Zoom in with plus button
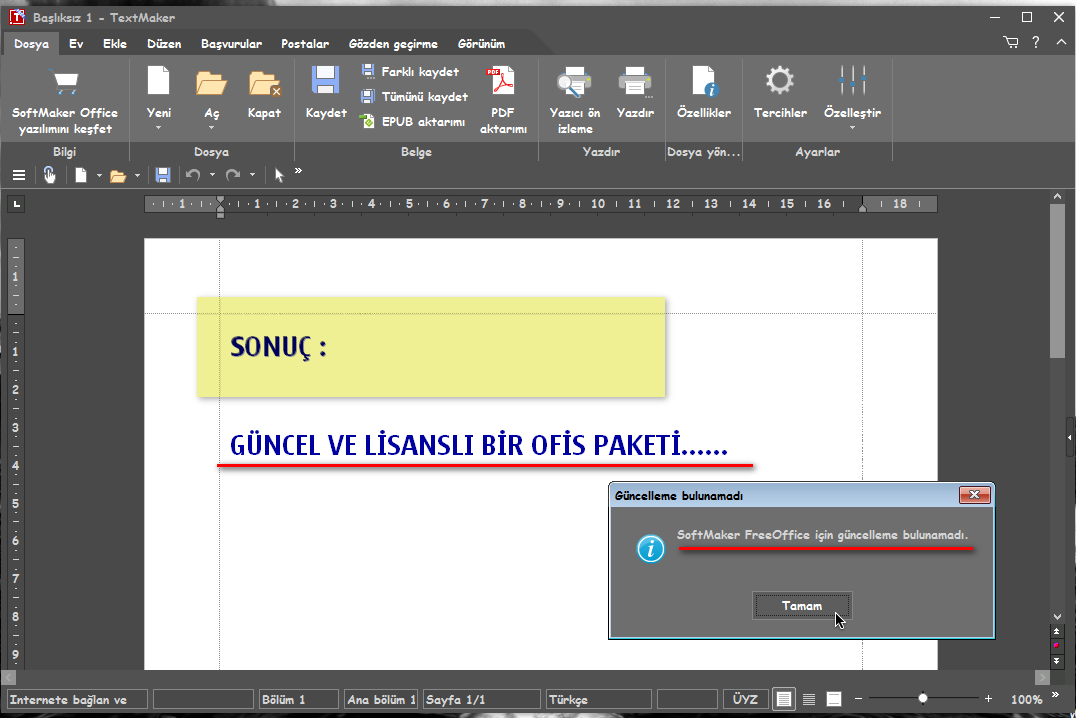 coord(988,699)
